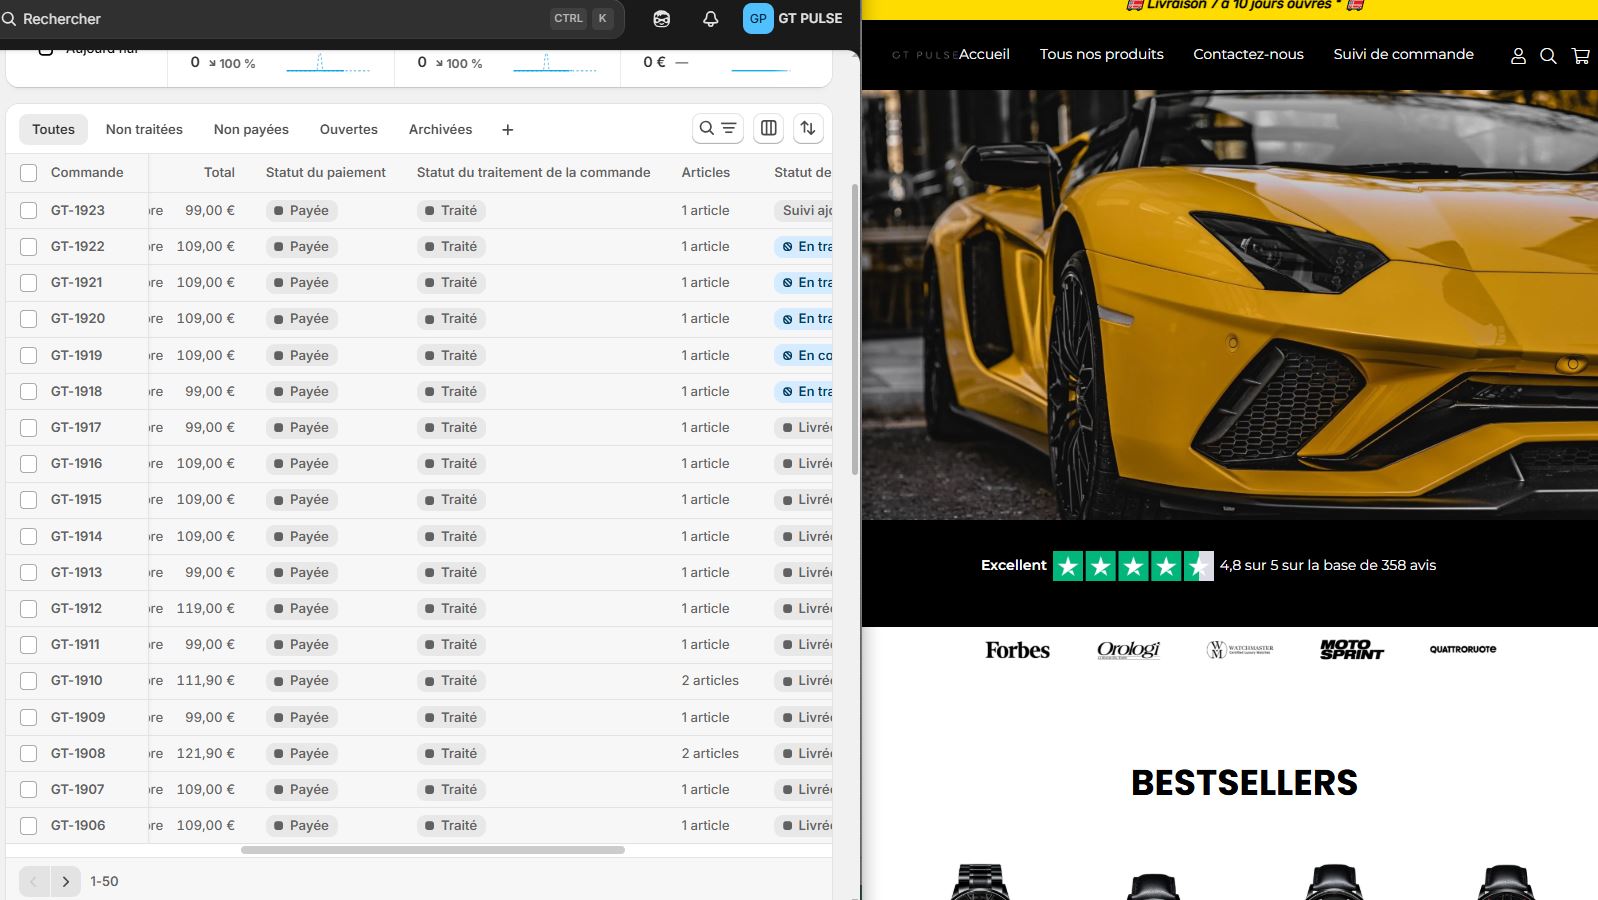Image resolution: width=1598 pixels, height=900 pixels.
Task: Open the Sidekick assistant icon beside the bell
Action: (x=661, y=19)
